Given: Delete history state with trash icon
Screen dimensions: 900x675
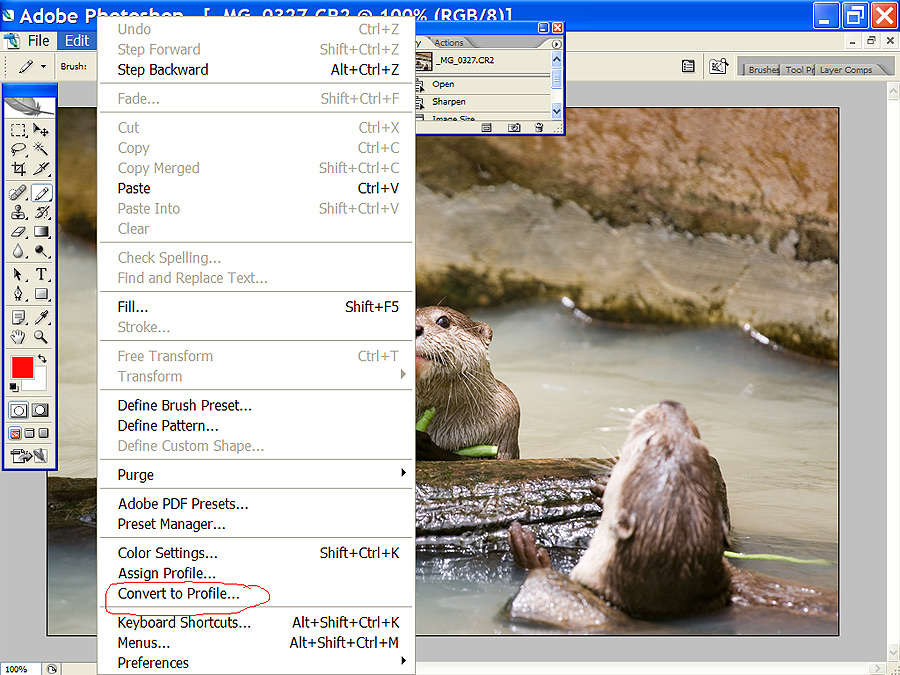Looking at the screenshot, I should point(539,128).
